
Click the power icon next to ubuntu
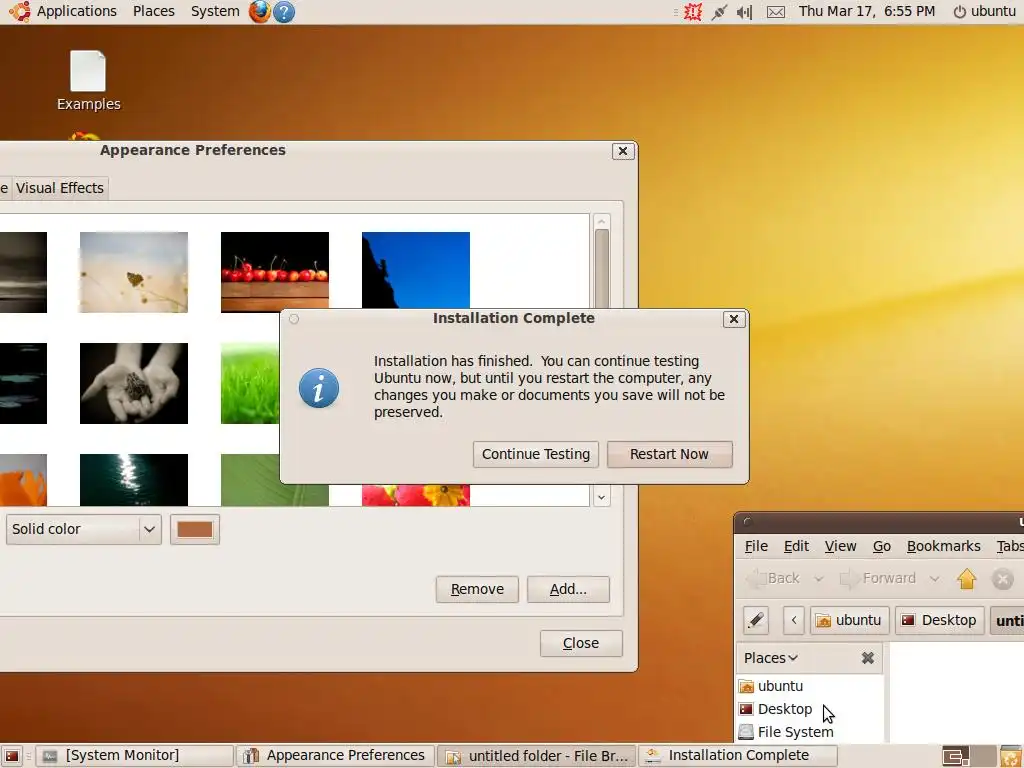[959, 12]
